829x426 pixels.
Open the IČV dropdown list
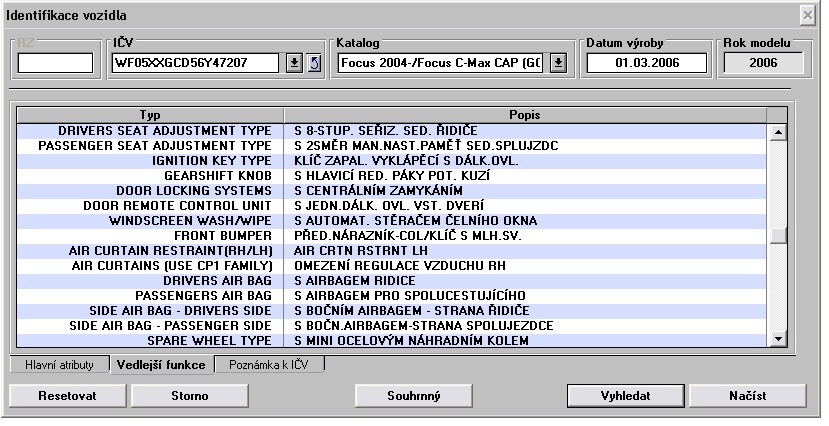tap(294, 64)
